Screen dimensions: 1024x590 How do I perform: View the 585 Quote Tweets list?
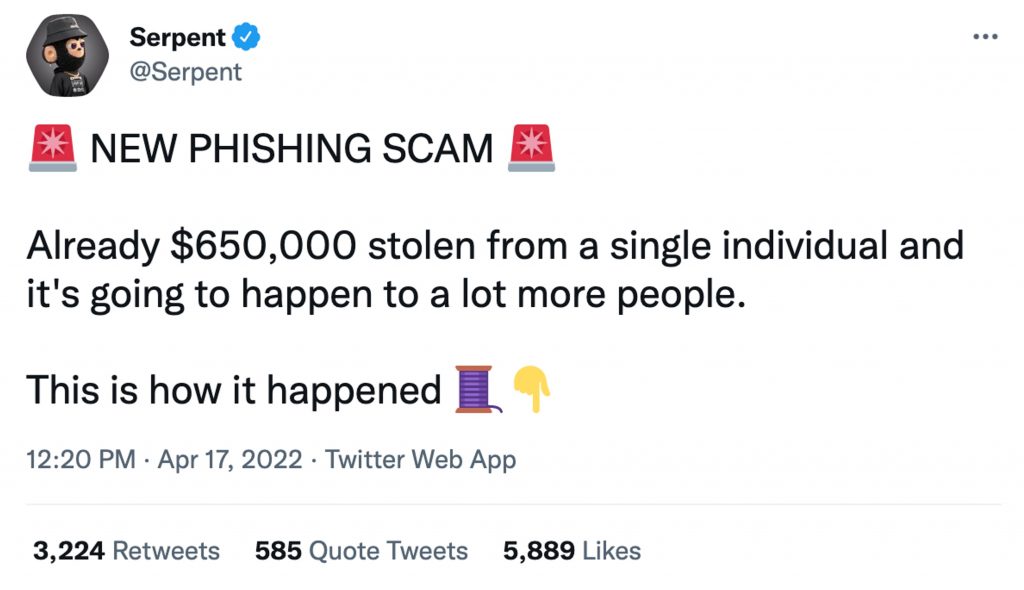point(361,551)
